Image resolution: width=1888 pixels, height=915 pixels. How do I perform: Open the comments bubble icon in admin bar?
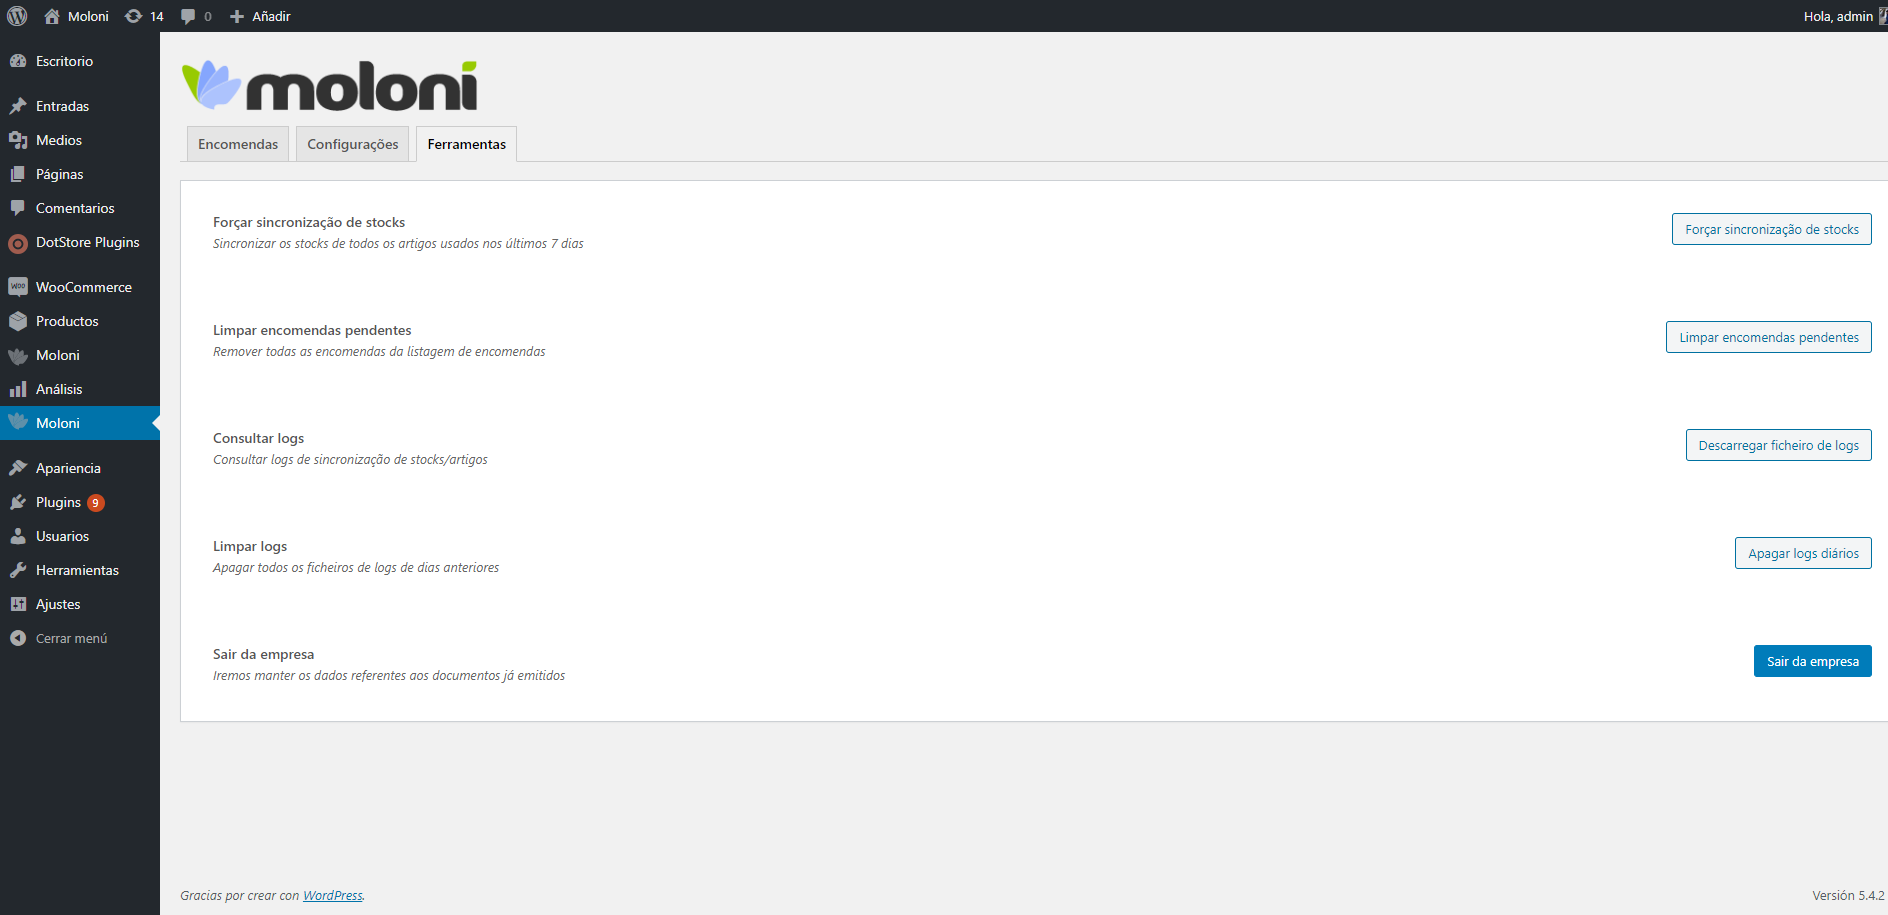point(188,17)
